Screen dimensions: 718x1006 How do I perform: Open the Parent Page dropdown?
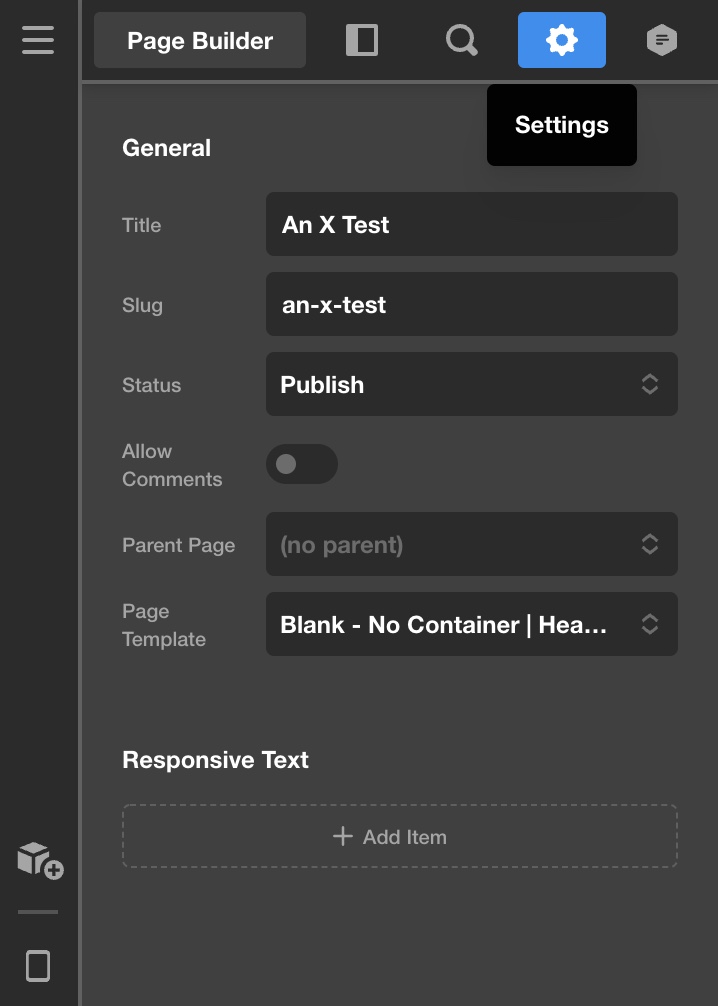click(x=472, y=544)
